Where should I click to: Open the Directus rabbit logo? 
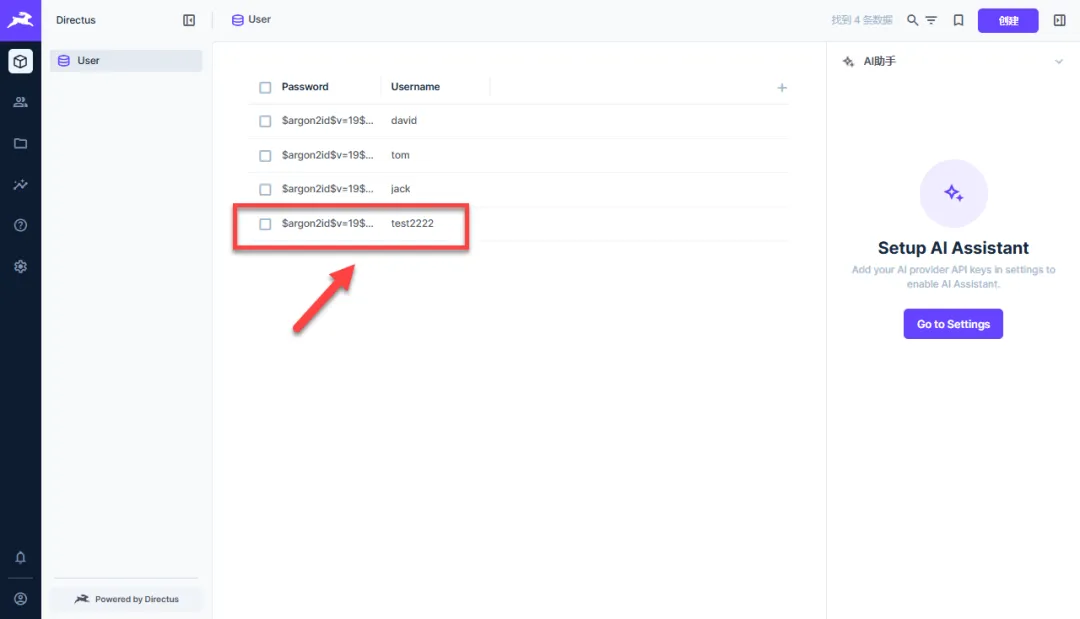tap(20, 20)
